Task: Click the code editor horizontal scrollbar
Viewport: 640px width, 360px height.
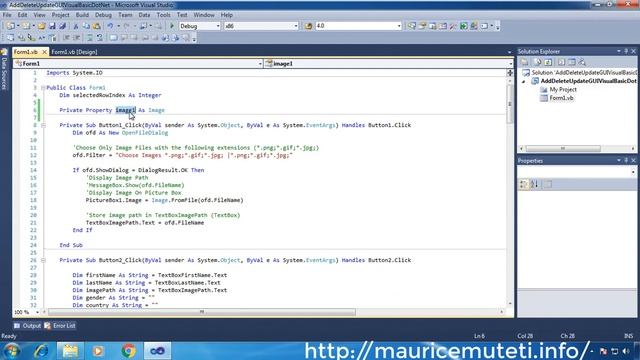Action: click(202, 312)
